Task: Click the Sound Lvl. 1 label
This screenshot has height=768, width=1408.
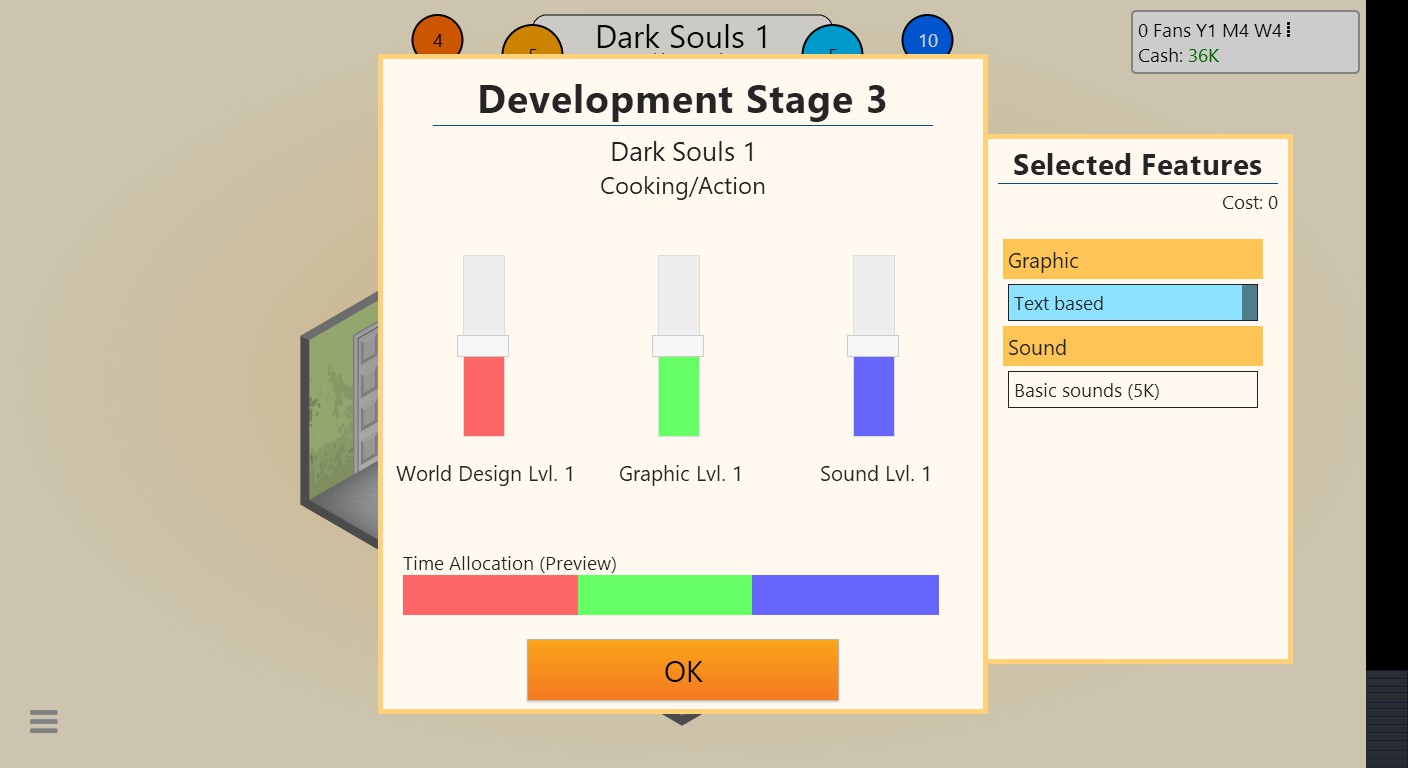Action: [x=876, y=474]
